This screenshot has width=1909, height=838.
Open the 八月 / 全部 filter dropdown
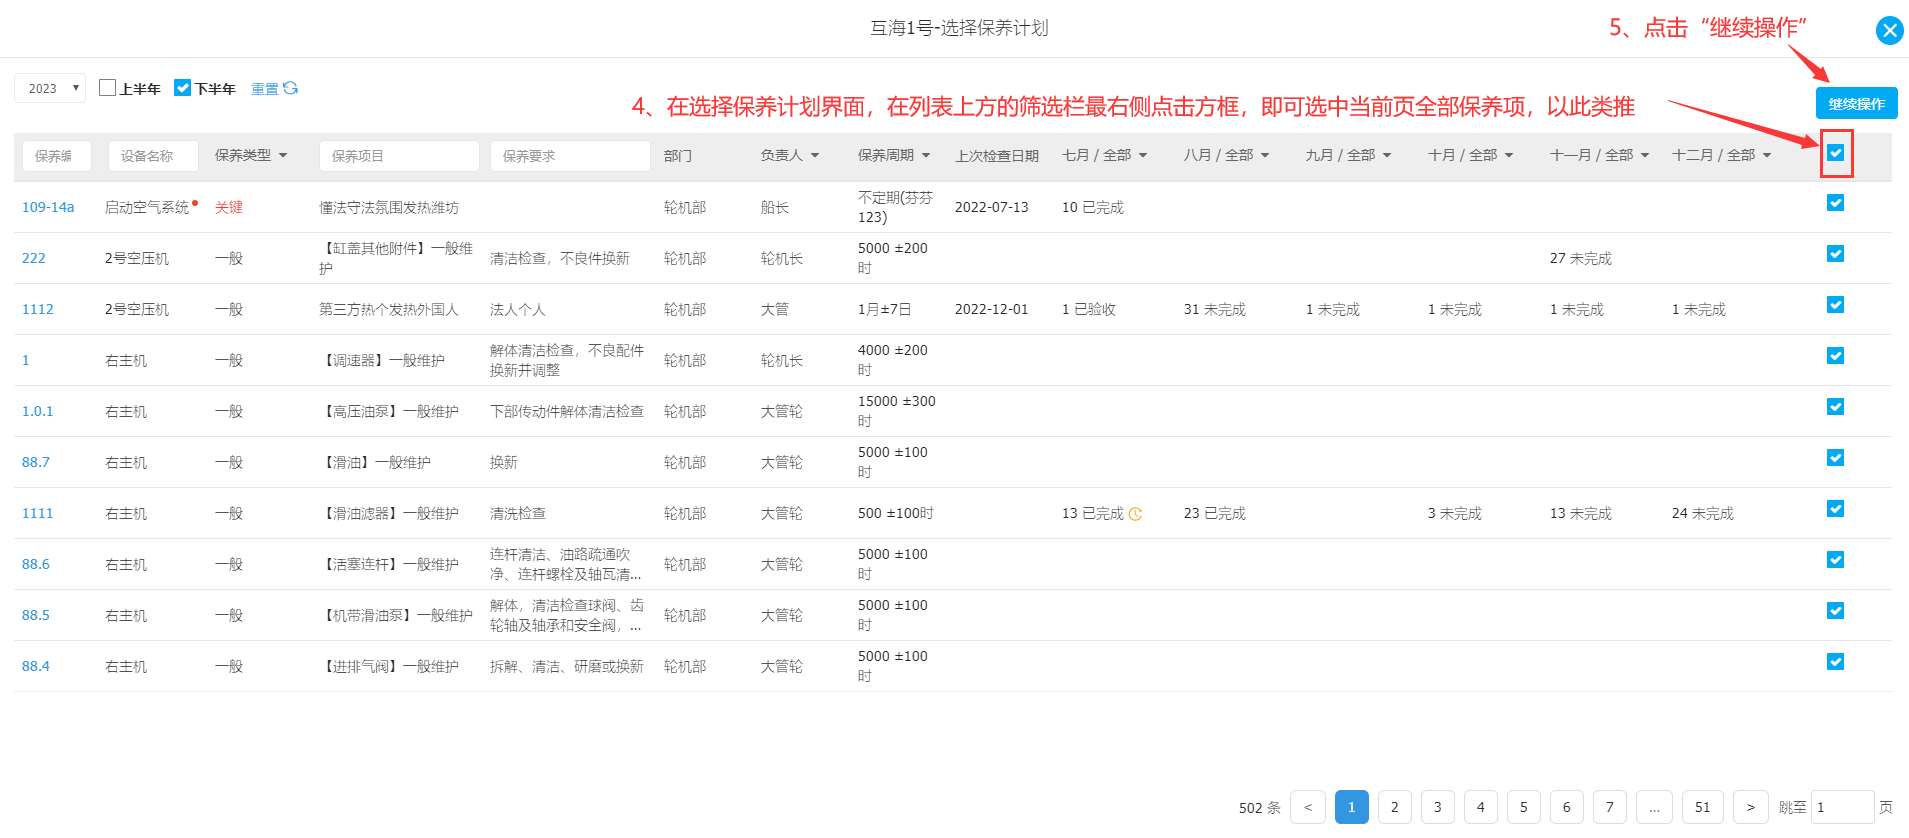tap(1227, 155)
